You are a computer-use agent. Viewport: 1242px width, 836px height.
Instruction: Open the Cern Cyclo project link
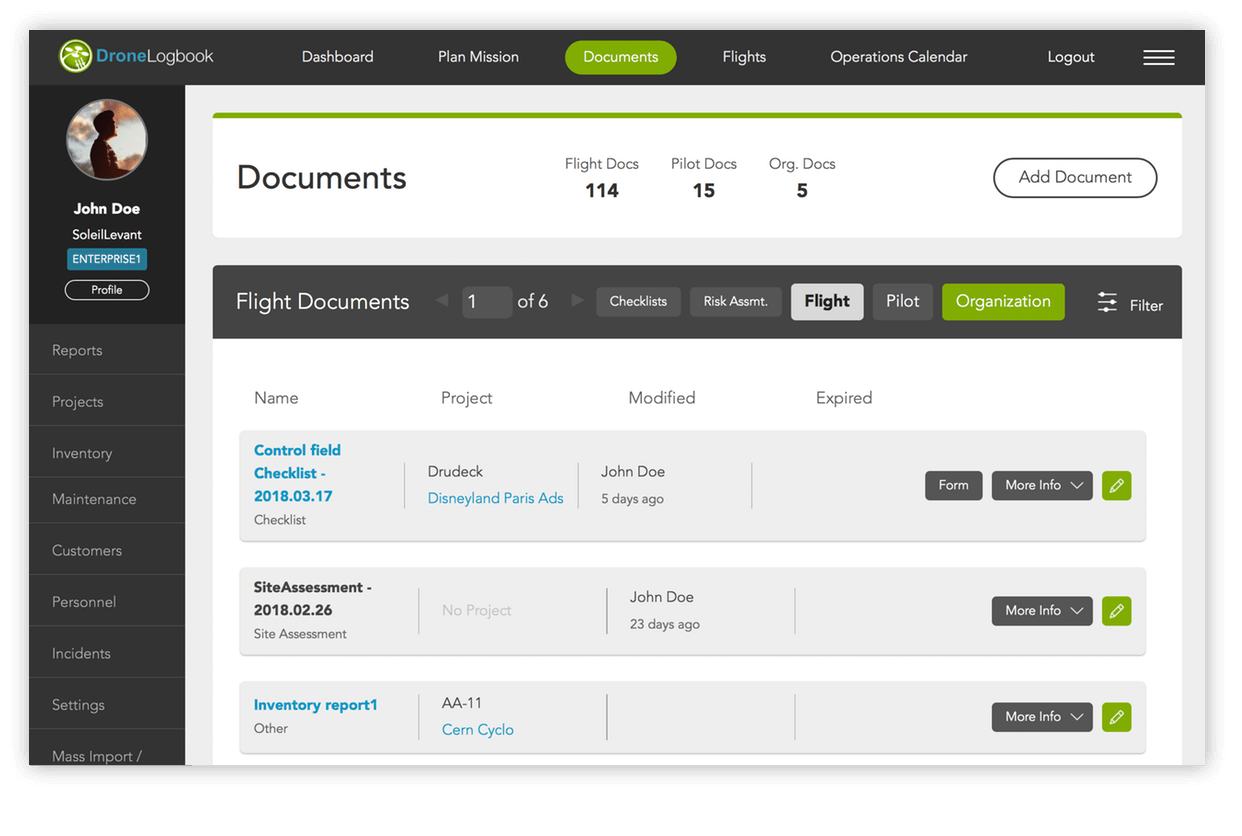pyautogui.click(x=478, y=730)
